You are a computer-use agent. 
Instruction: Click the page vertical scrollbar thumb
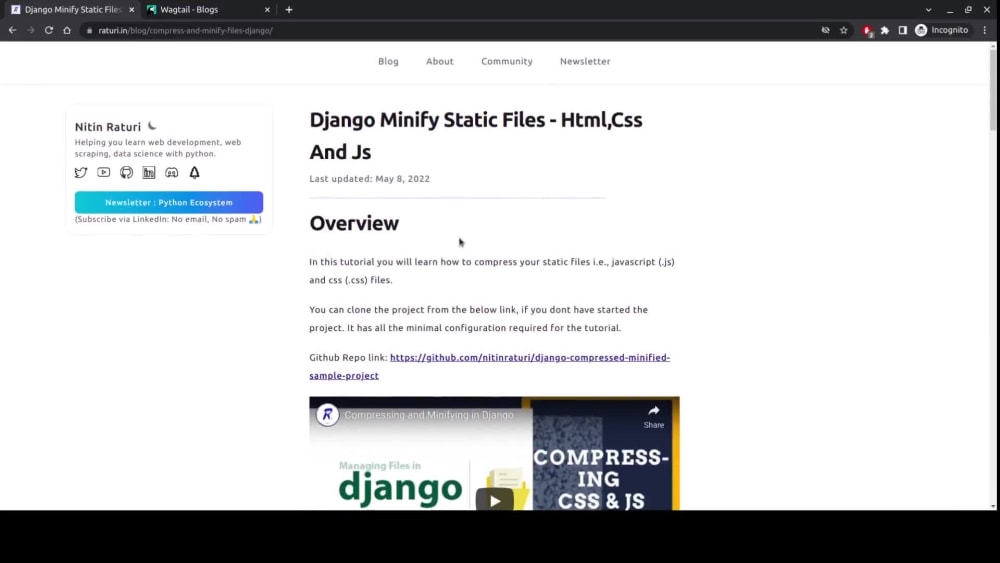[x=993, y=89]
